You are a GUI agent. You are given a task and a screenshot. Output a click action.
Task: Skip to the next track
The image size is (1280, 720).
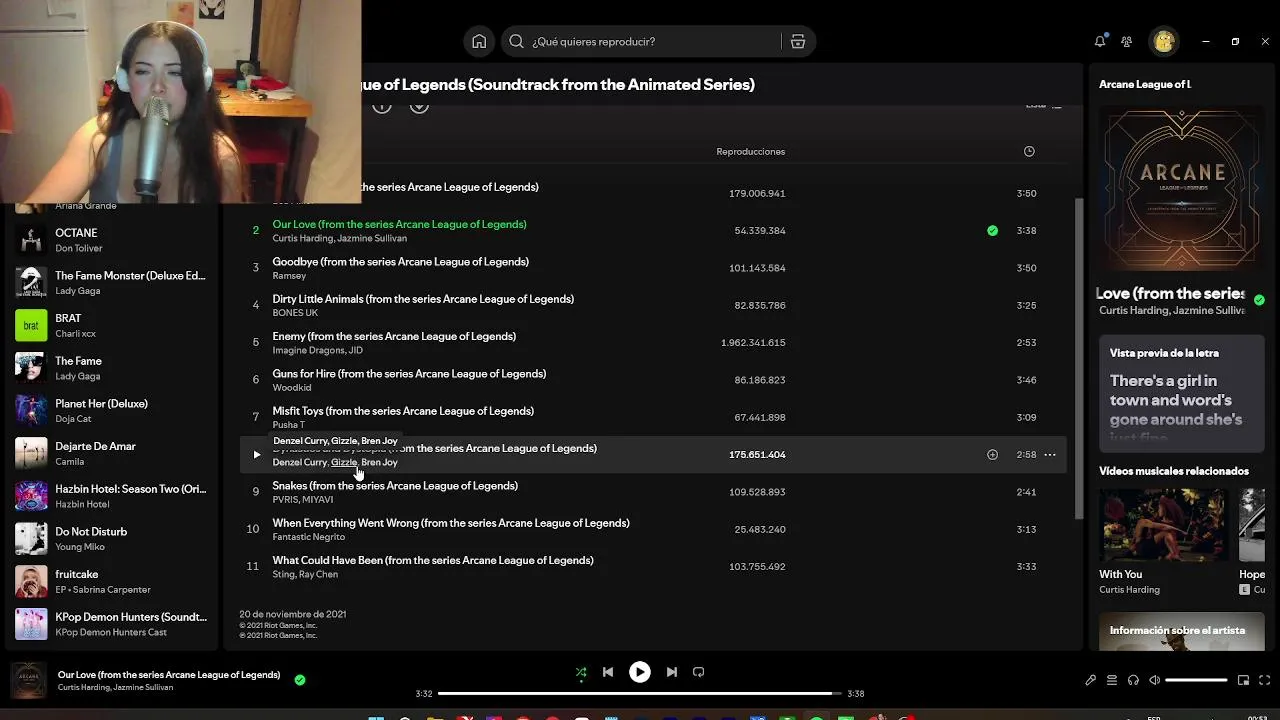672,672
